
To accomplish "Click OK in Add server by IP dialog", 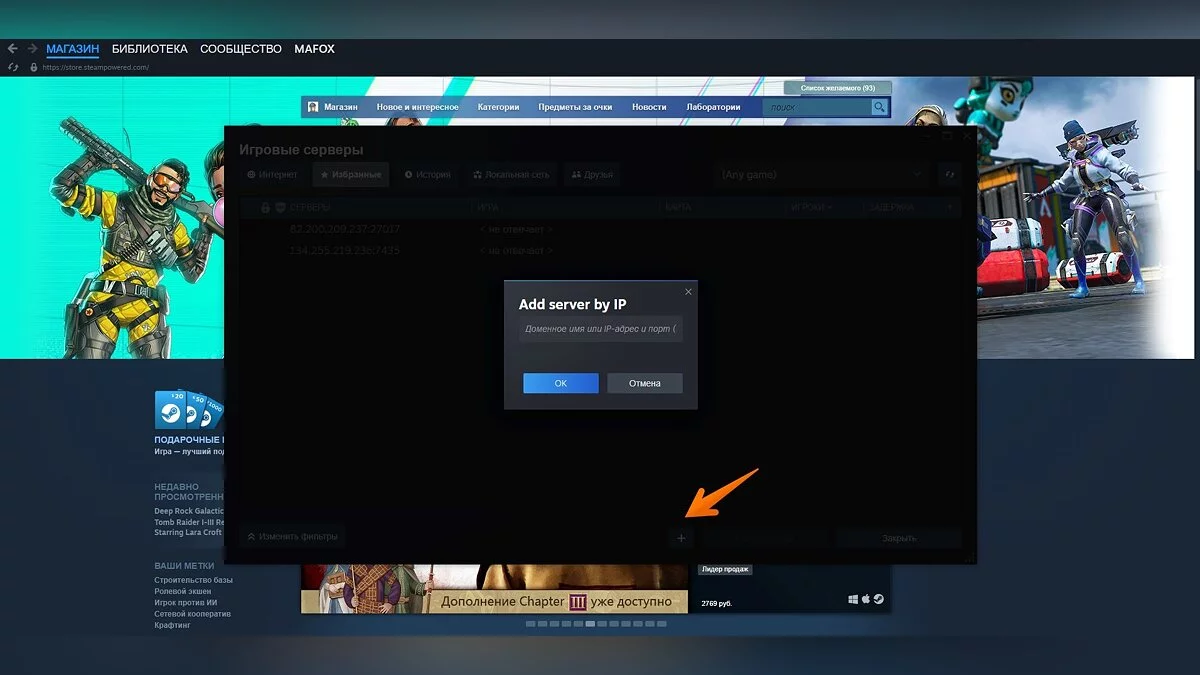I will point(561,383).
